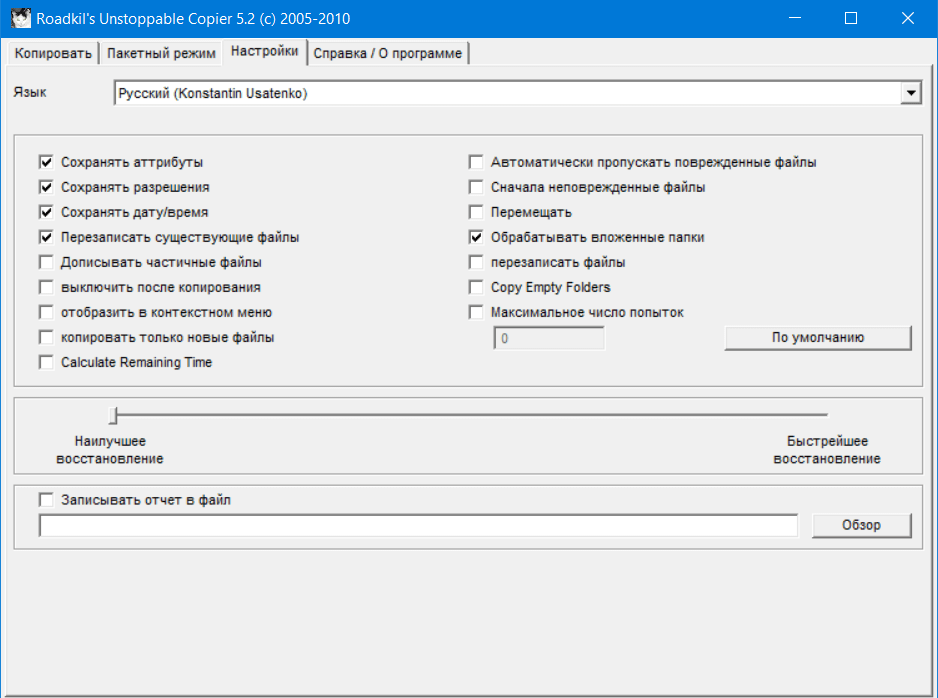Click the language combo box arrow
The height and width of the screenshot is (698, 938).
[910, 93]
